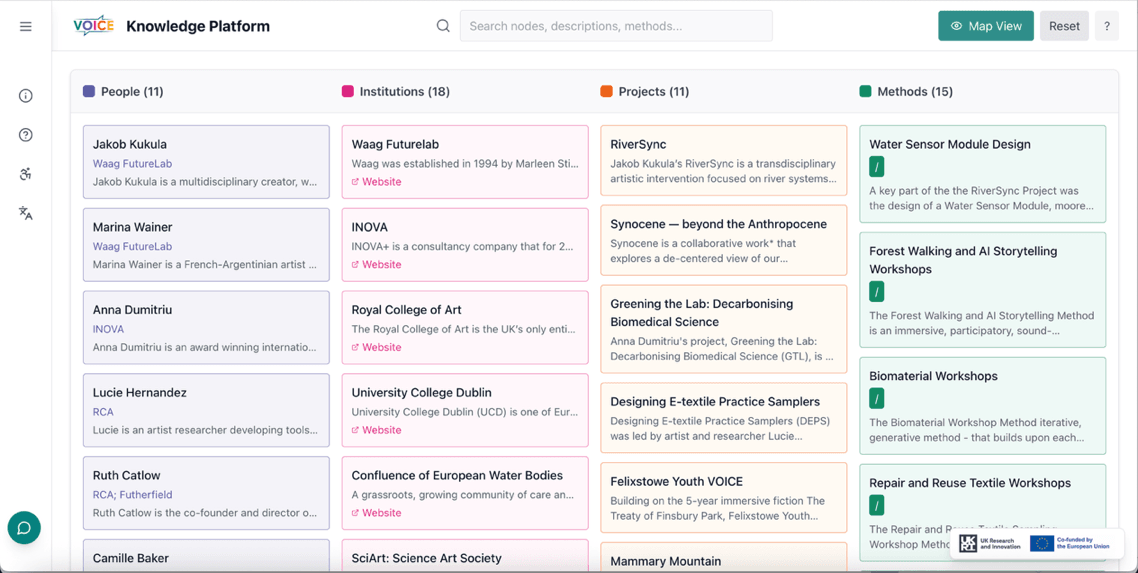Open the University College Dublin title
This screenshot has width=1138, height=573.
point(421,392)
